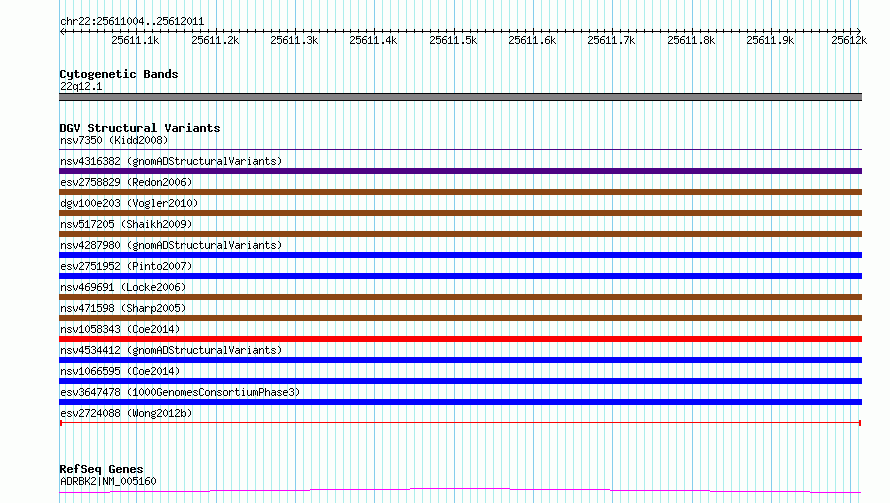The width and height of the screenshot is (890, 503).
Task: Open the nsv469691 (Locke2006) label
Action: 123,287
